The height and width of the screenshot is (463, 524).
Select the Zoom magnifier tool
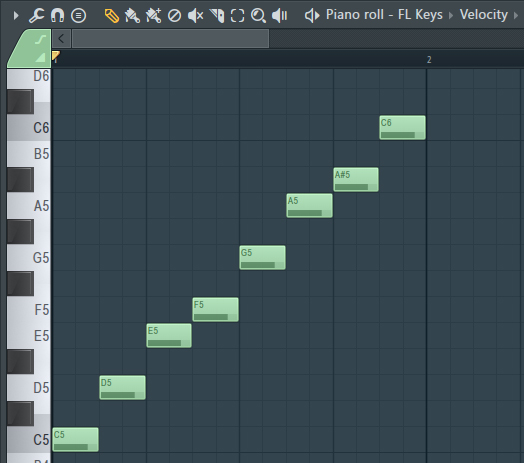[x=258, y=15]
